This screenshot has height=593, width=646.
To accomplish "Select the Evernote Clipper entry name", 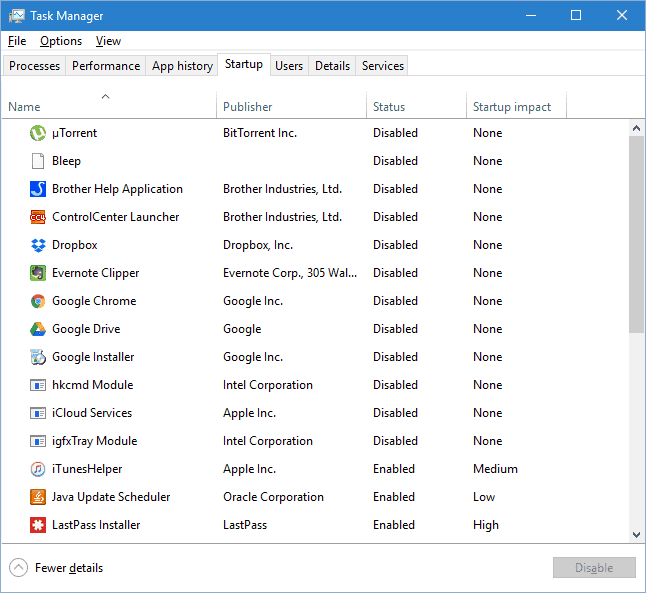I will 96,273.
